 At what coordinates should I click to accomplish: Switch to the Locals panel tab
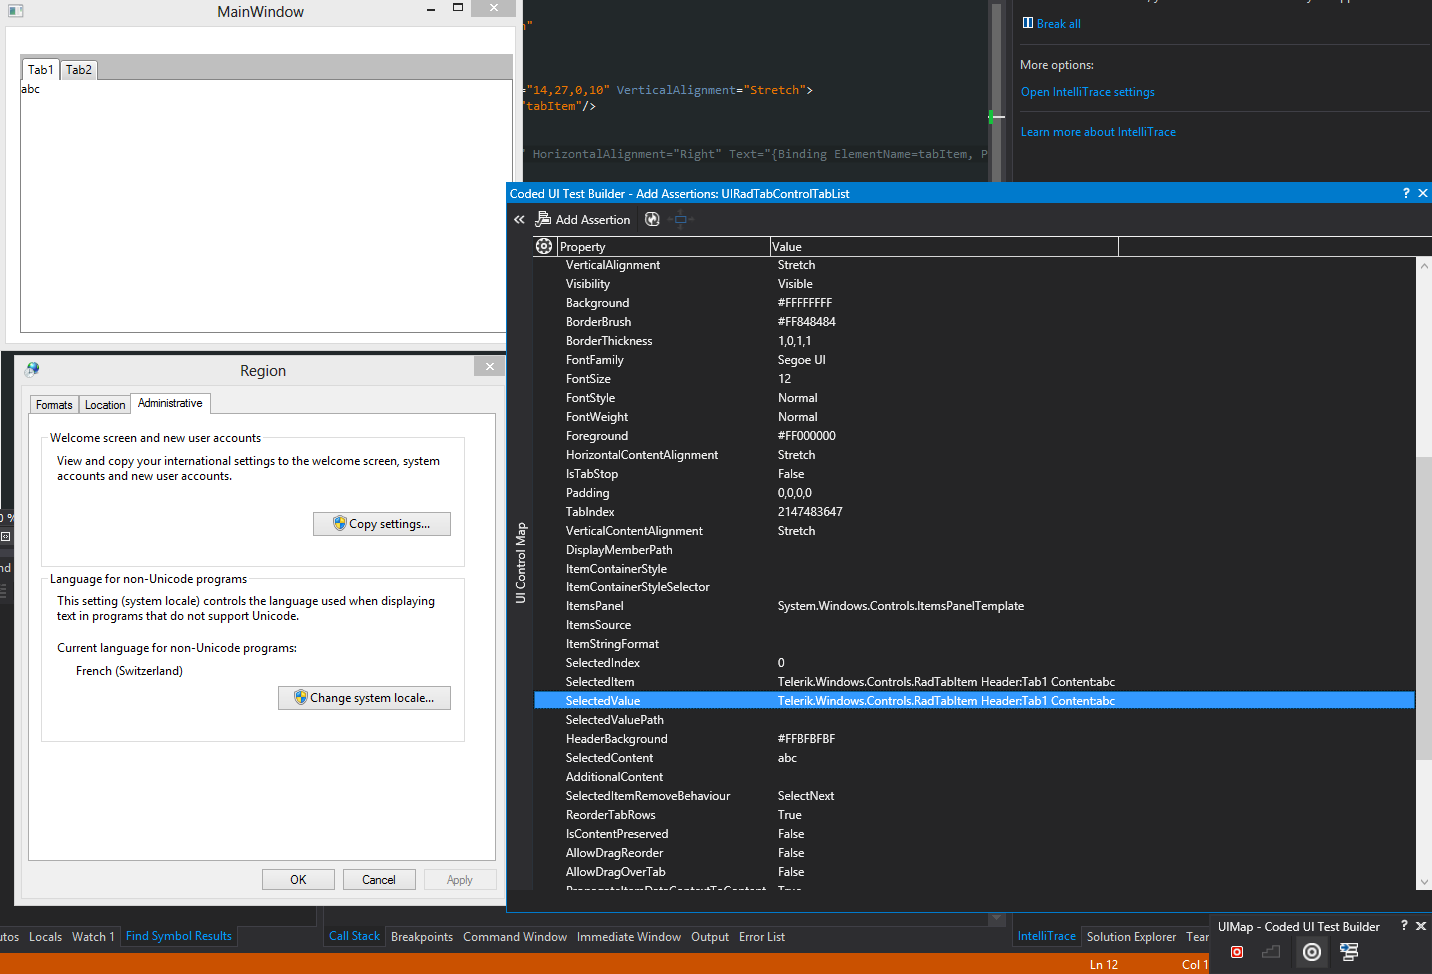pos(45,936)
